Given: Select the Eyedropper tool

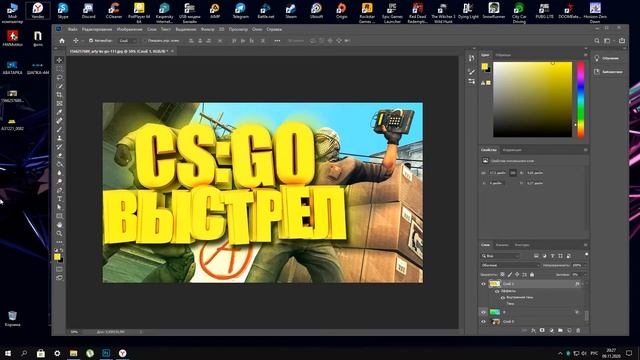Looking at the screenshot, I should (x=59, y=112).
